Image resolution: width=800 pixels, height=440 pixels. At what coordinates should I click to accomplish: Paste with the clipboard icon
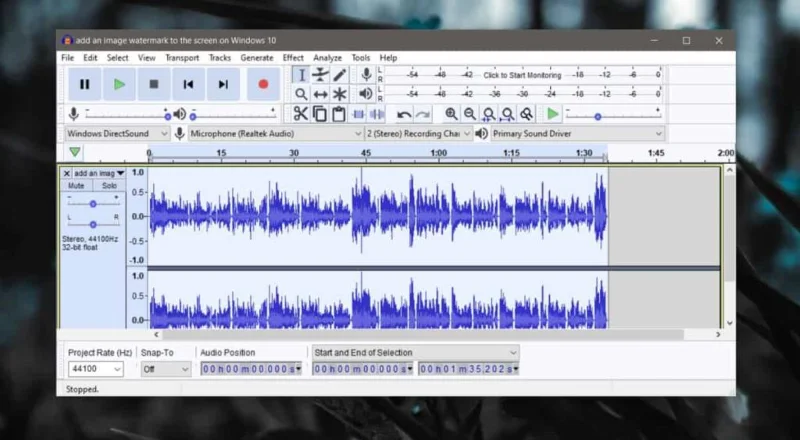[339, 114]
